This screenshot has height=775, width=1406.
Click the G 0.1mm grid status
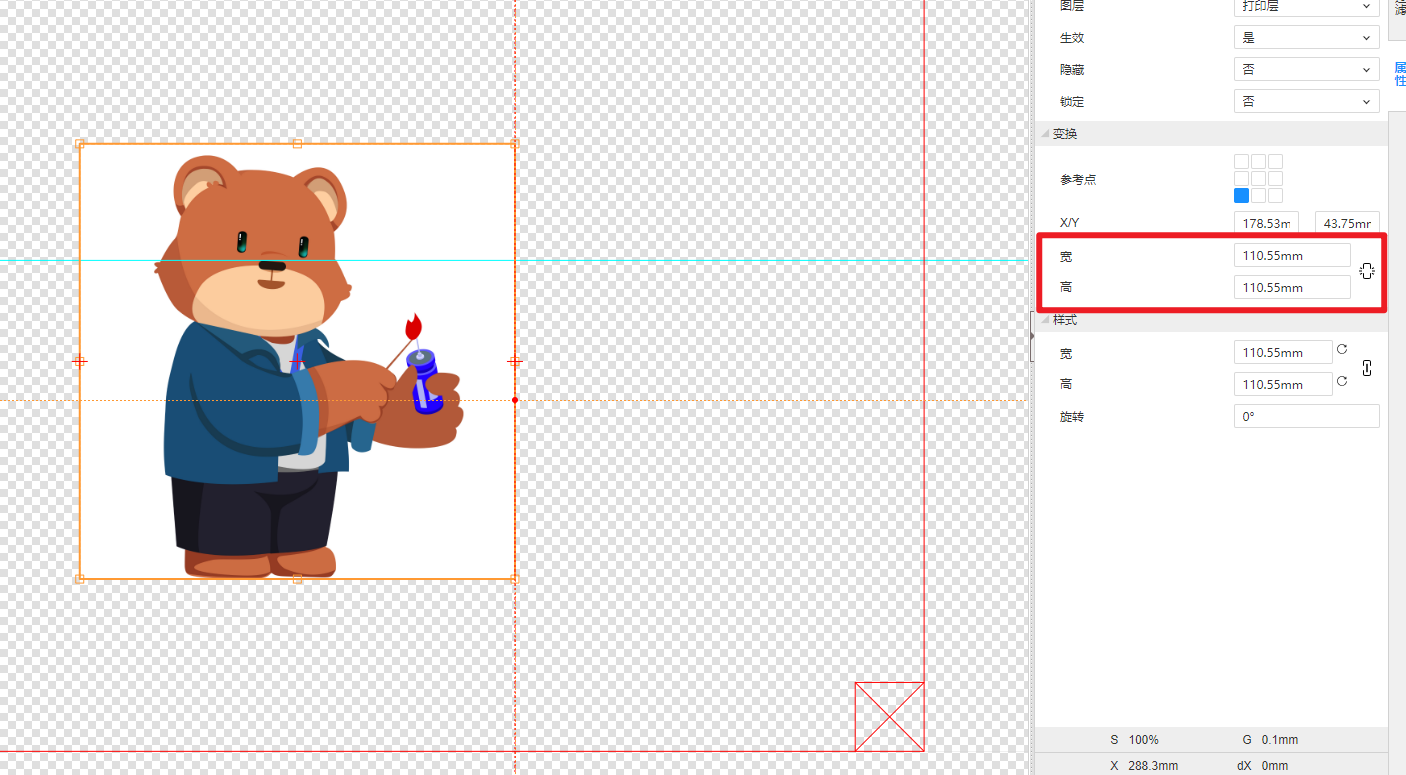click(x=1270, y=740)
